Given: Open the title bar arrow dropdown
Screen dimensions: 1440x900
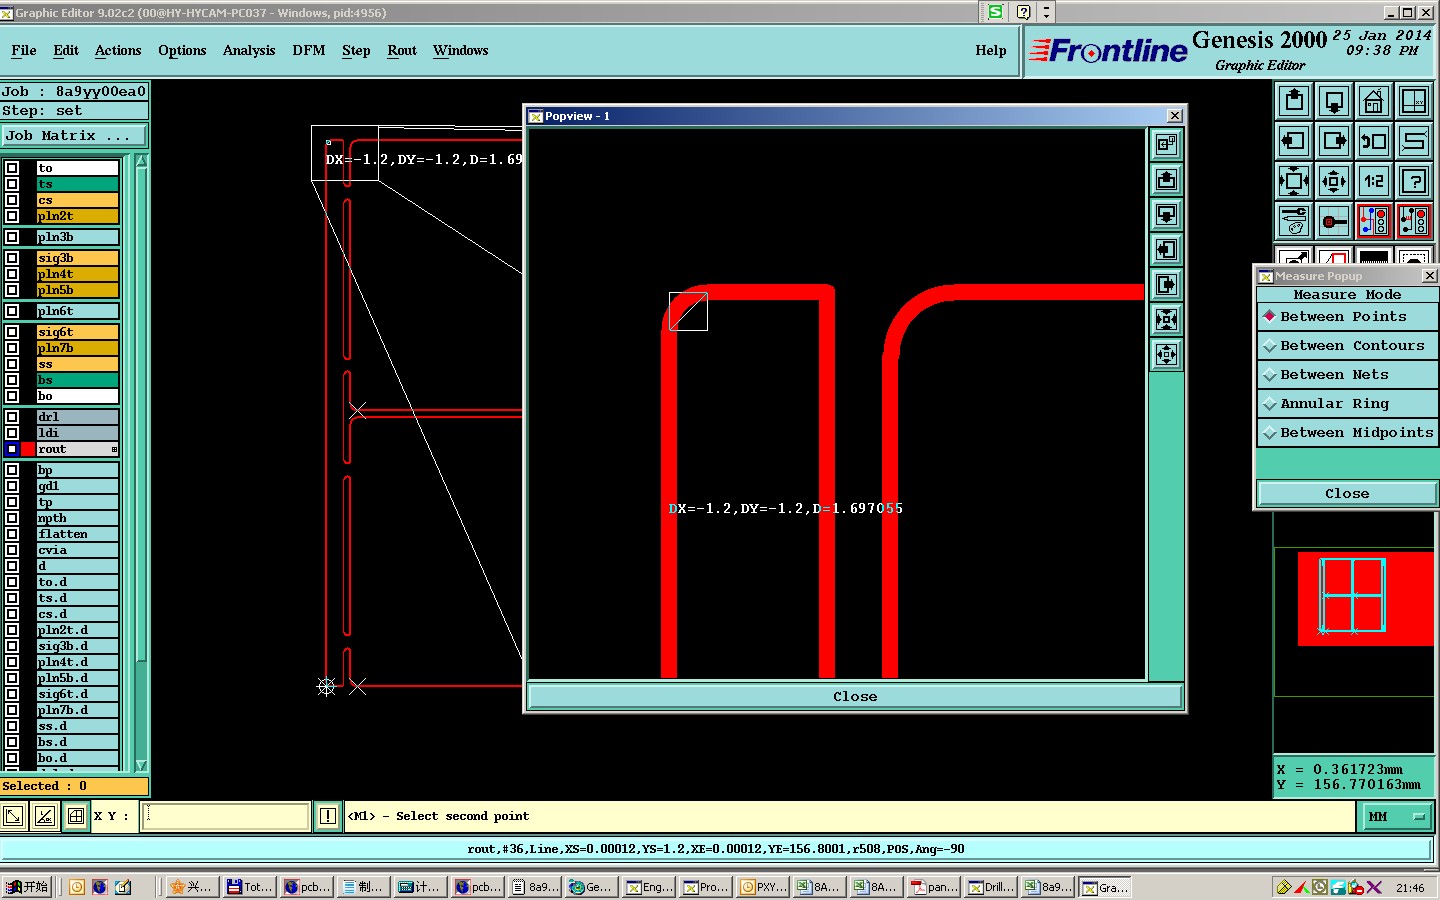Looking at the screenshot, I should point(1046,12).
